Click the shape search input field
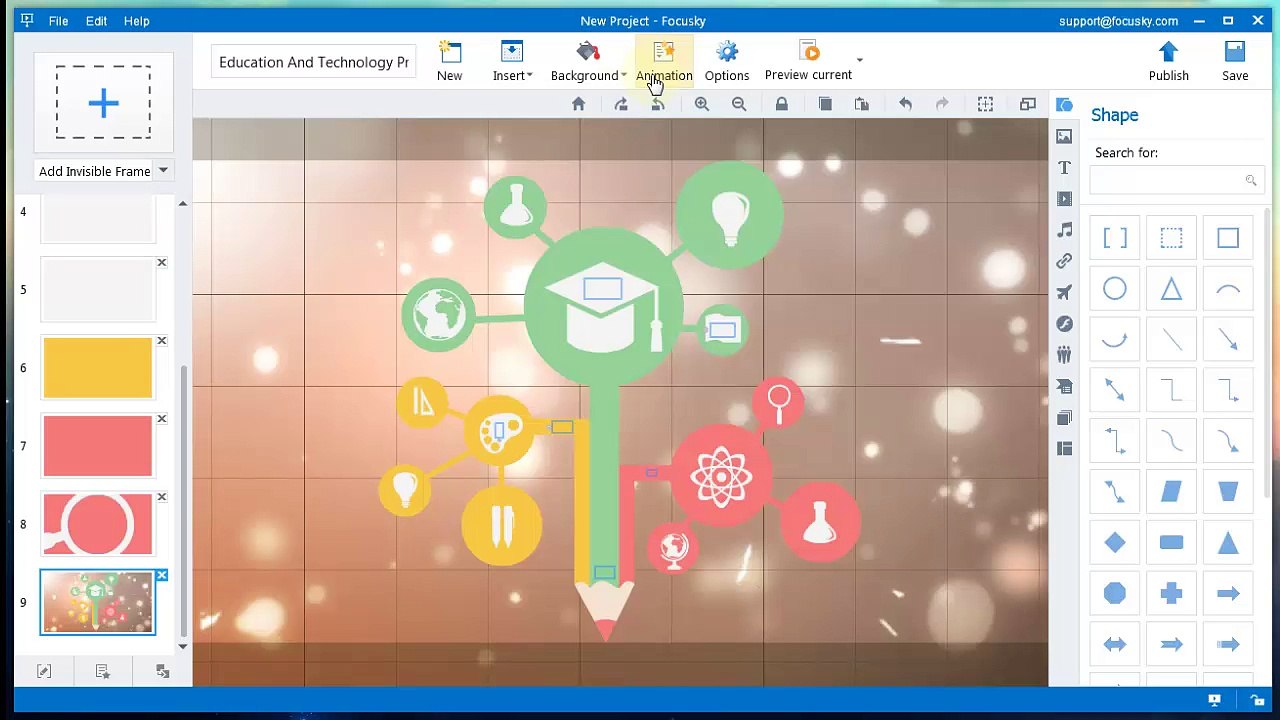1280x720 pixels. (x=1174, y=180)
